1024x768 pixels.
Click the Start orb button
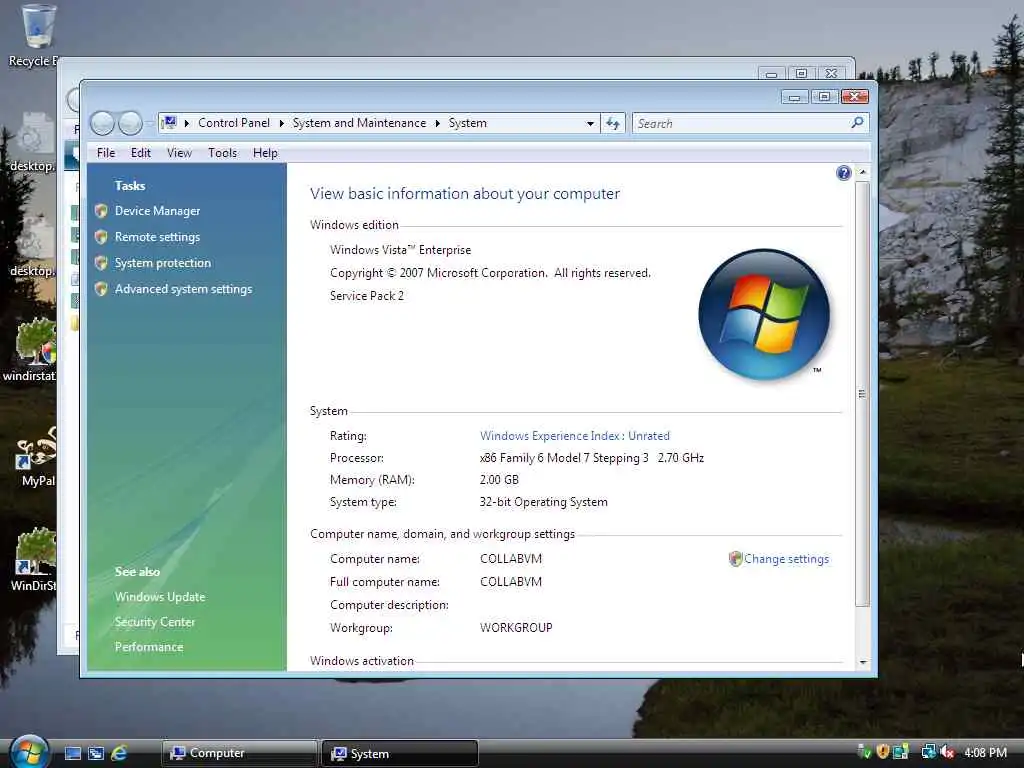tap(29, 752)
